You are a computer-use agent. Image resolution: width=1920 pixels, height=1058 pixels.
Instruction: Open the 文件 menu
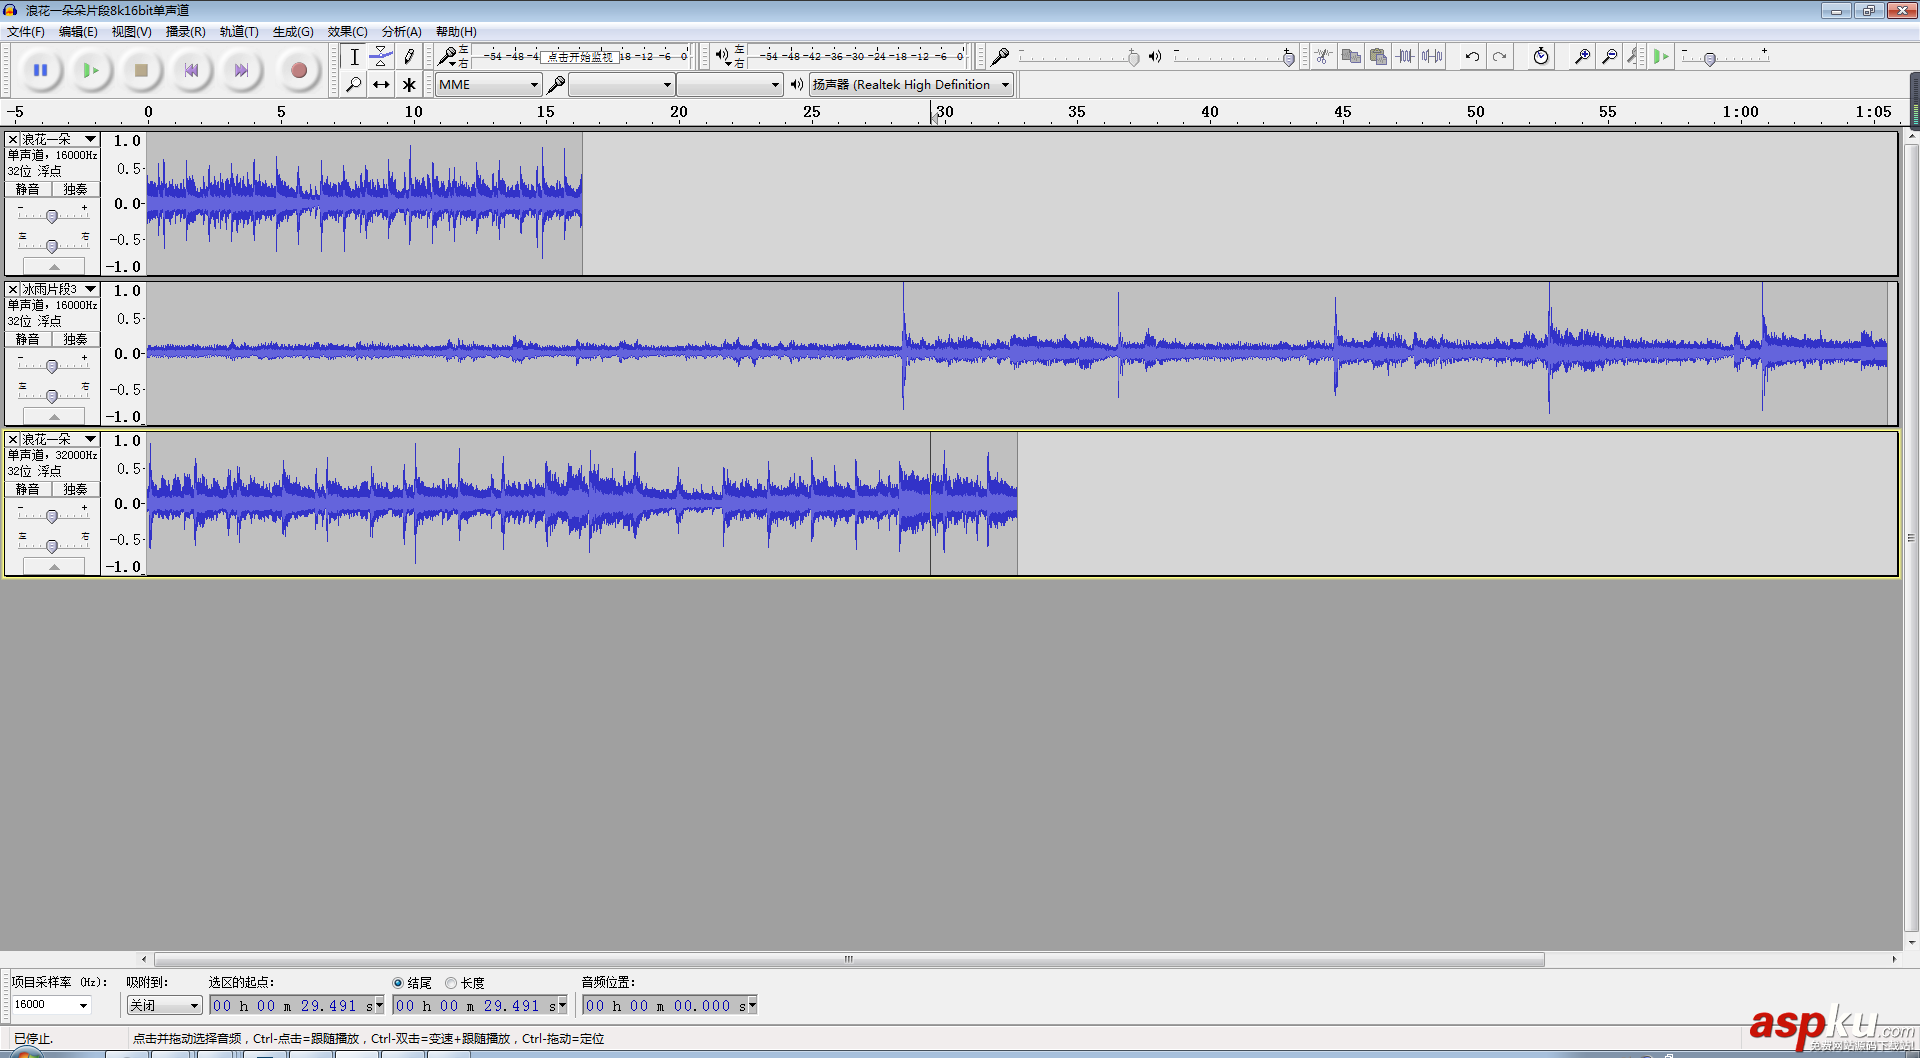[x=25, y=31]
